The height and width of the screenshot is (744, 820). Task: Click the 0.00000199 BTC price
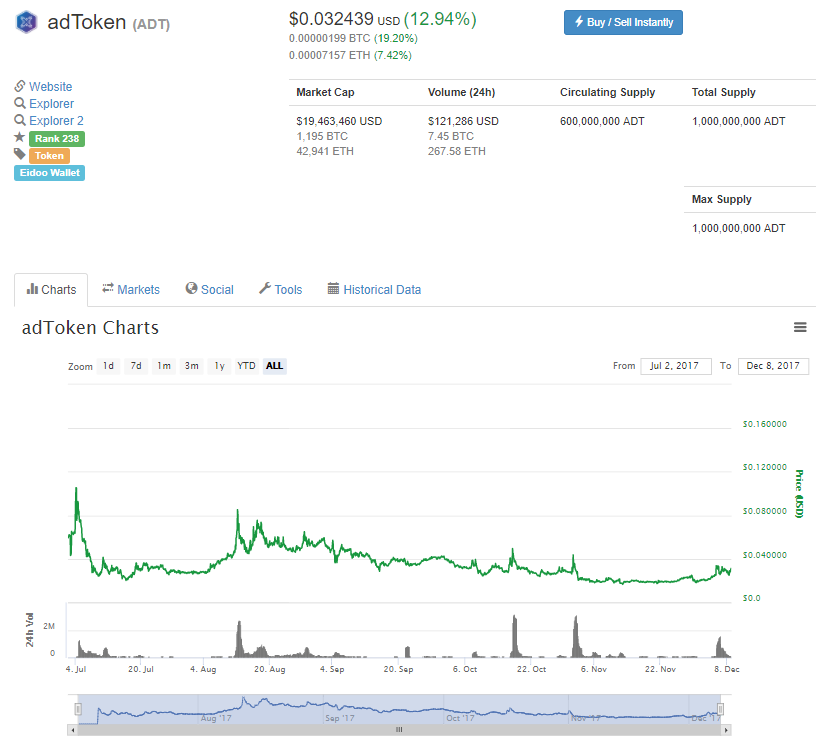click(x=329, y=38)
